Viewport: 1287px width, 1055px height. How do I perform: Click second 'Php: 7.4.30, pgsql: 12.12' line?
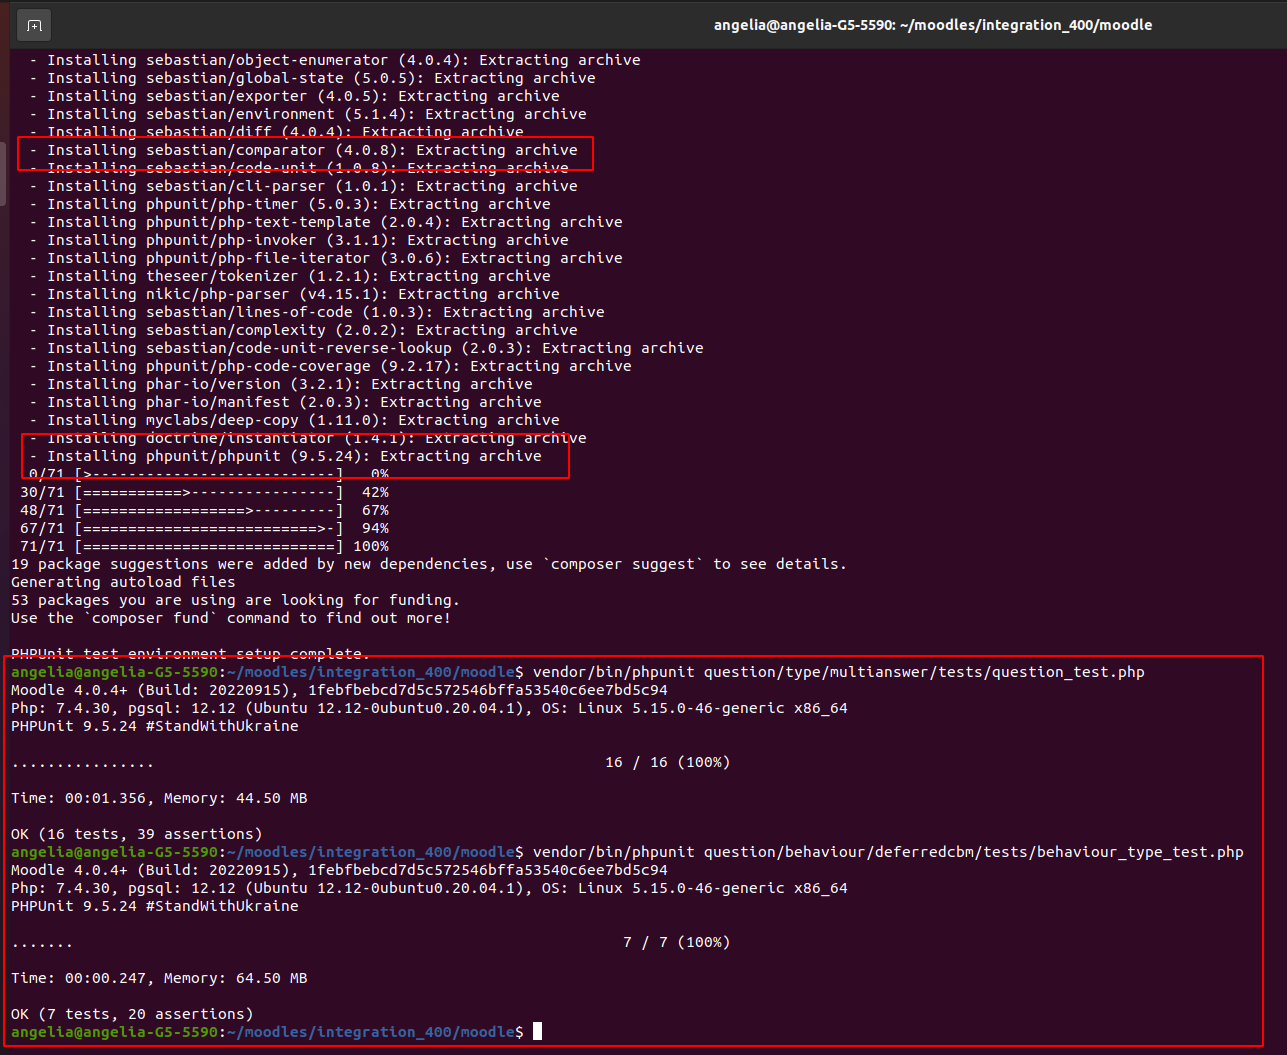(x=429, y=888)
